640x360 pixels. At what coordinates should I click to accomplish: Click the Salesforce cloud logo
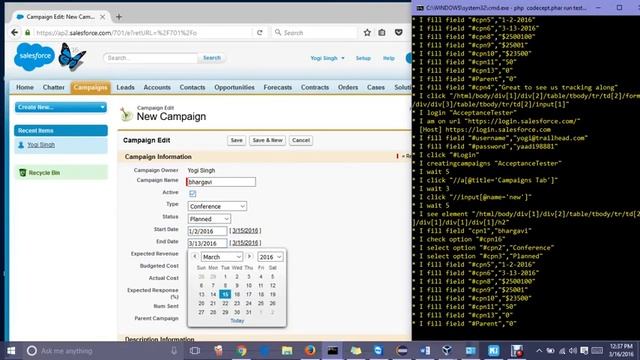pyautogui.click(x=34, y=57)
